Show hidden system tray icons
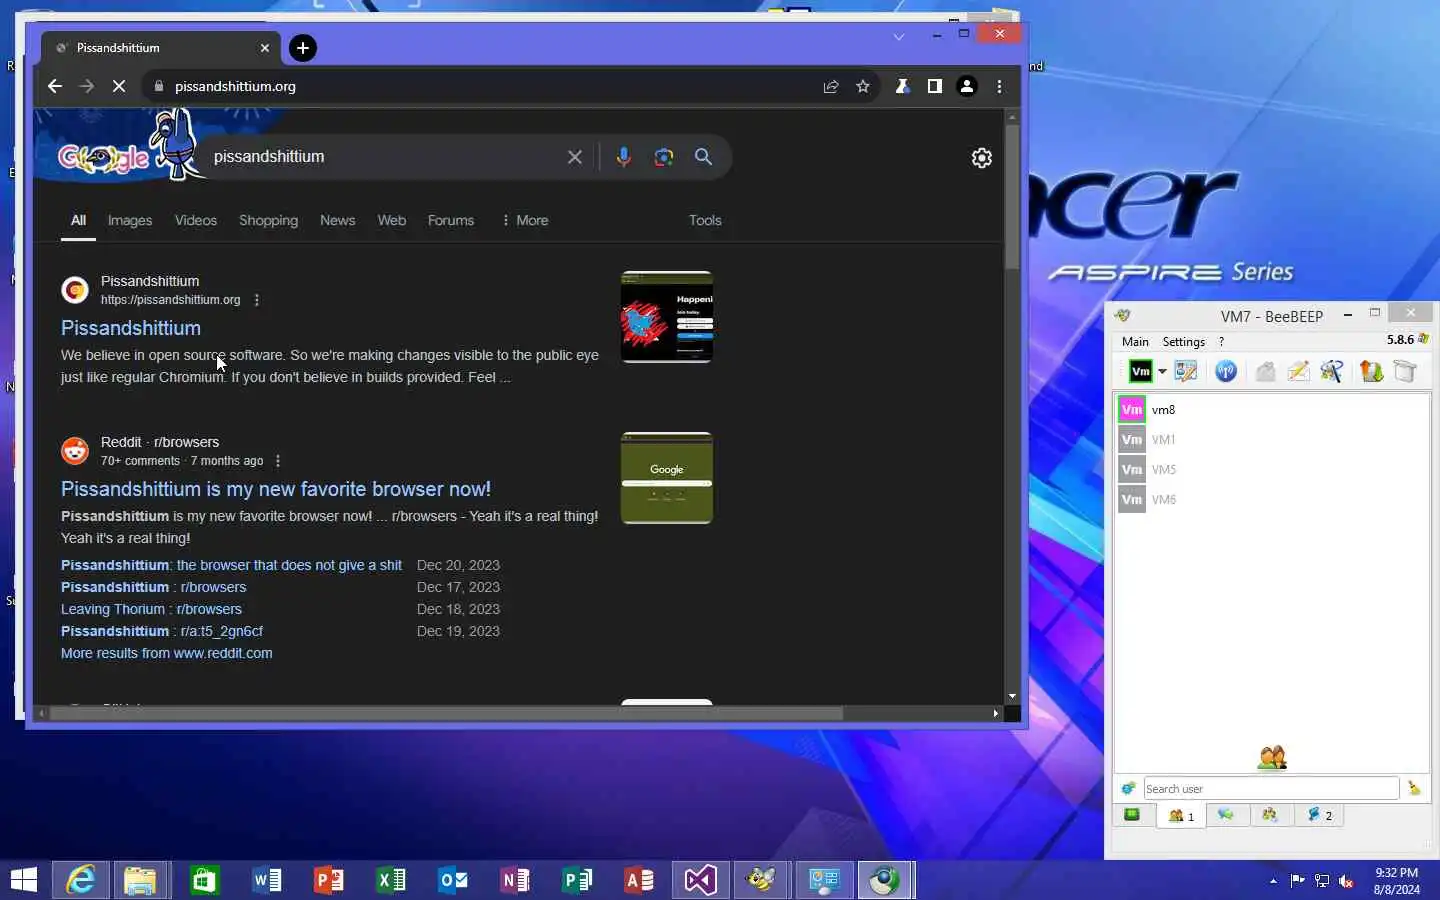The image size is (1440, 900). (x=1273, y=881)
